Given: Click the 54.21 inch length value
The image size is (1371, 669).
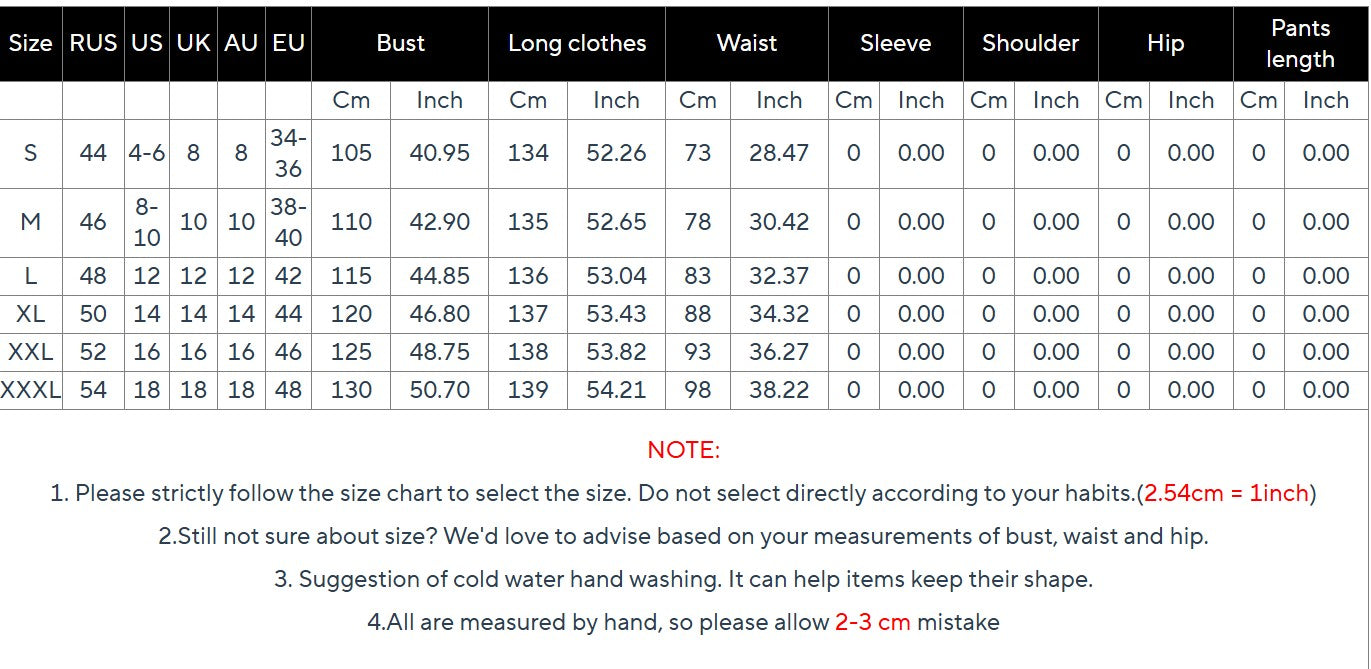Looking at the screenshot, I should point(616,390).
